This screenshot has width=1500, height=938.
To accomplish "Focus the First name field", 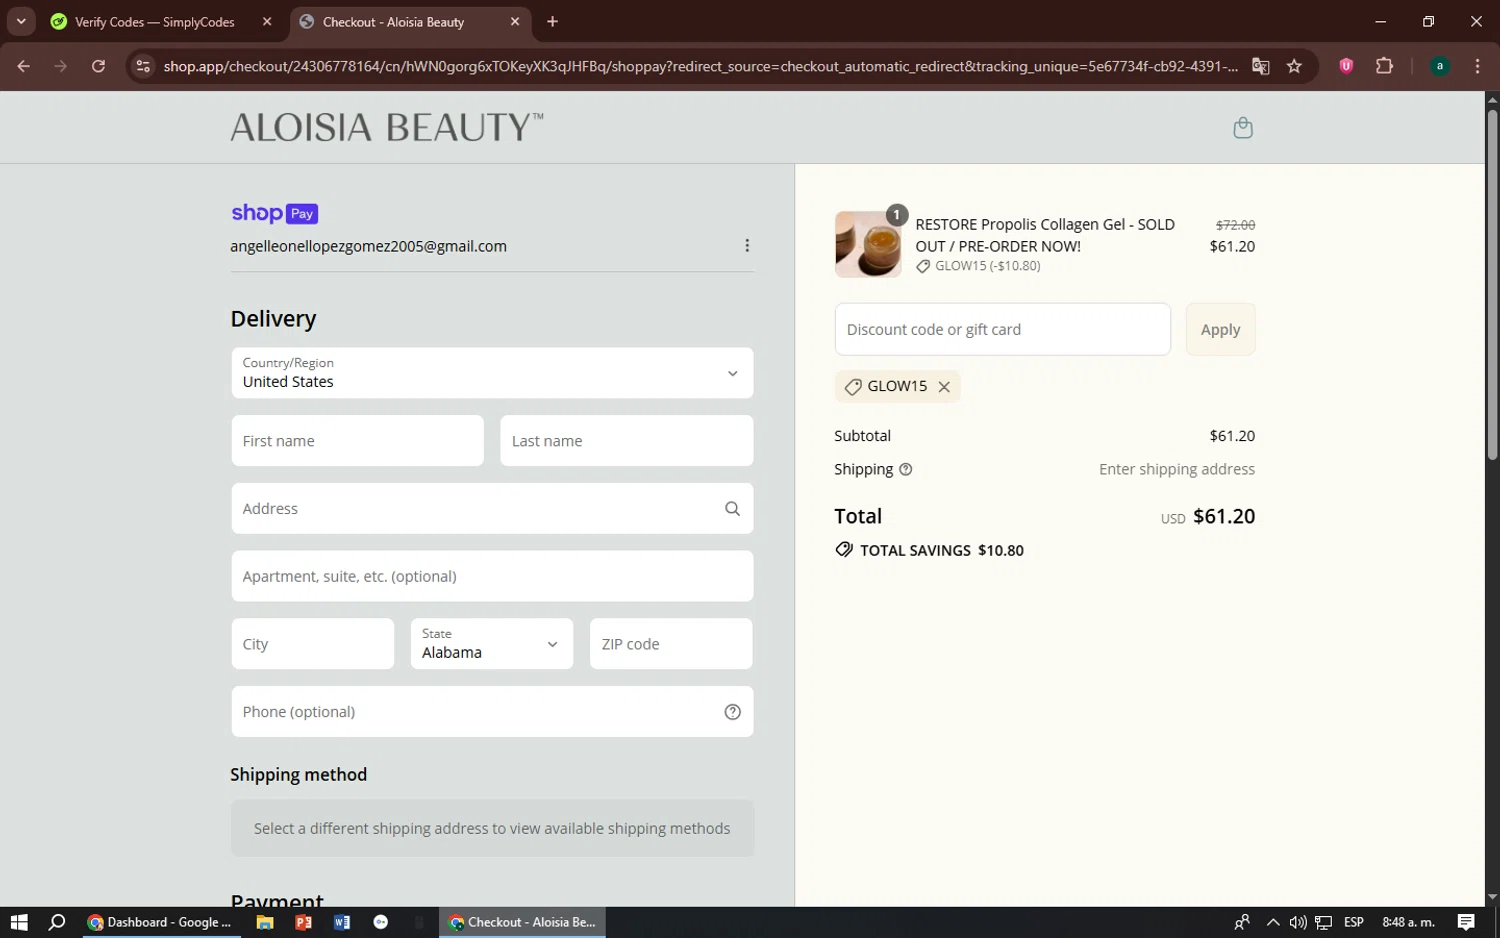I will tap(357, 441).
